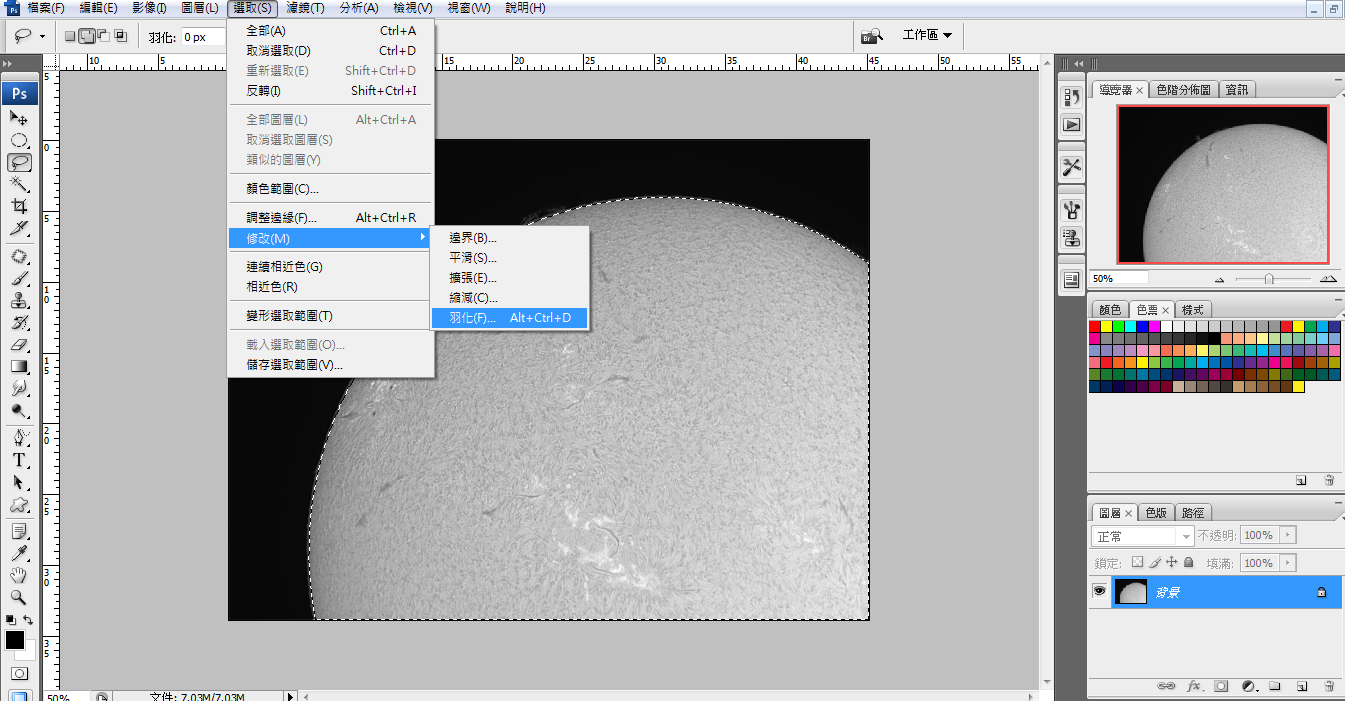Click the delete layer trash icon
The height and width of the screenshot is (701, 1345).
point(1328,687)
